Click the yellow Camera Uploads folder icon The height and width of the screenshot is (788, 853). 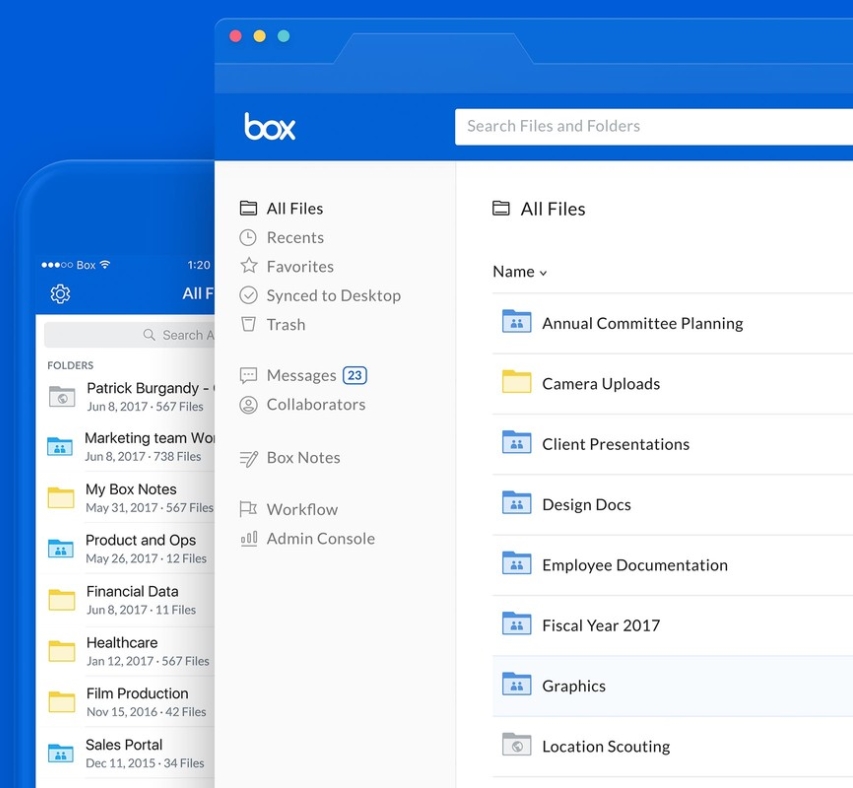(x=516, y=381)
